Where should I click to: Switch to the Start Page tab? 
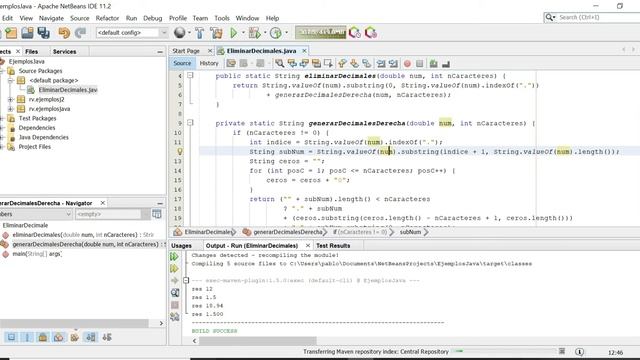[x=186, y=51]
